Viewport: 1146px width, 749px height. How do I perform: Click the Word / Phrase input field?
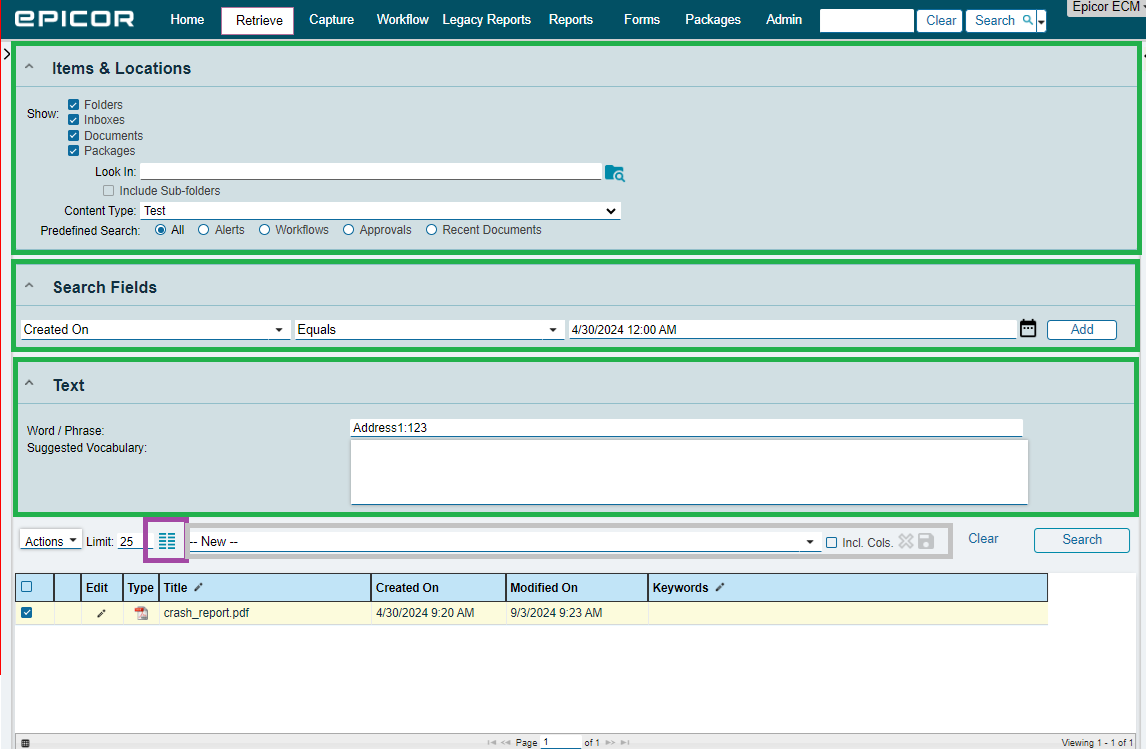pyautogui.click(x=686, y=428)
